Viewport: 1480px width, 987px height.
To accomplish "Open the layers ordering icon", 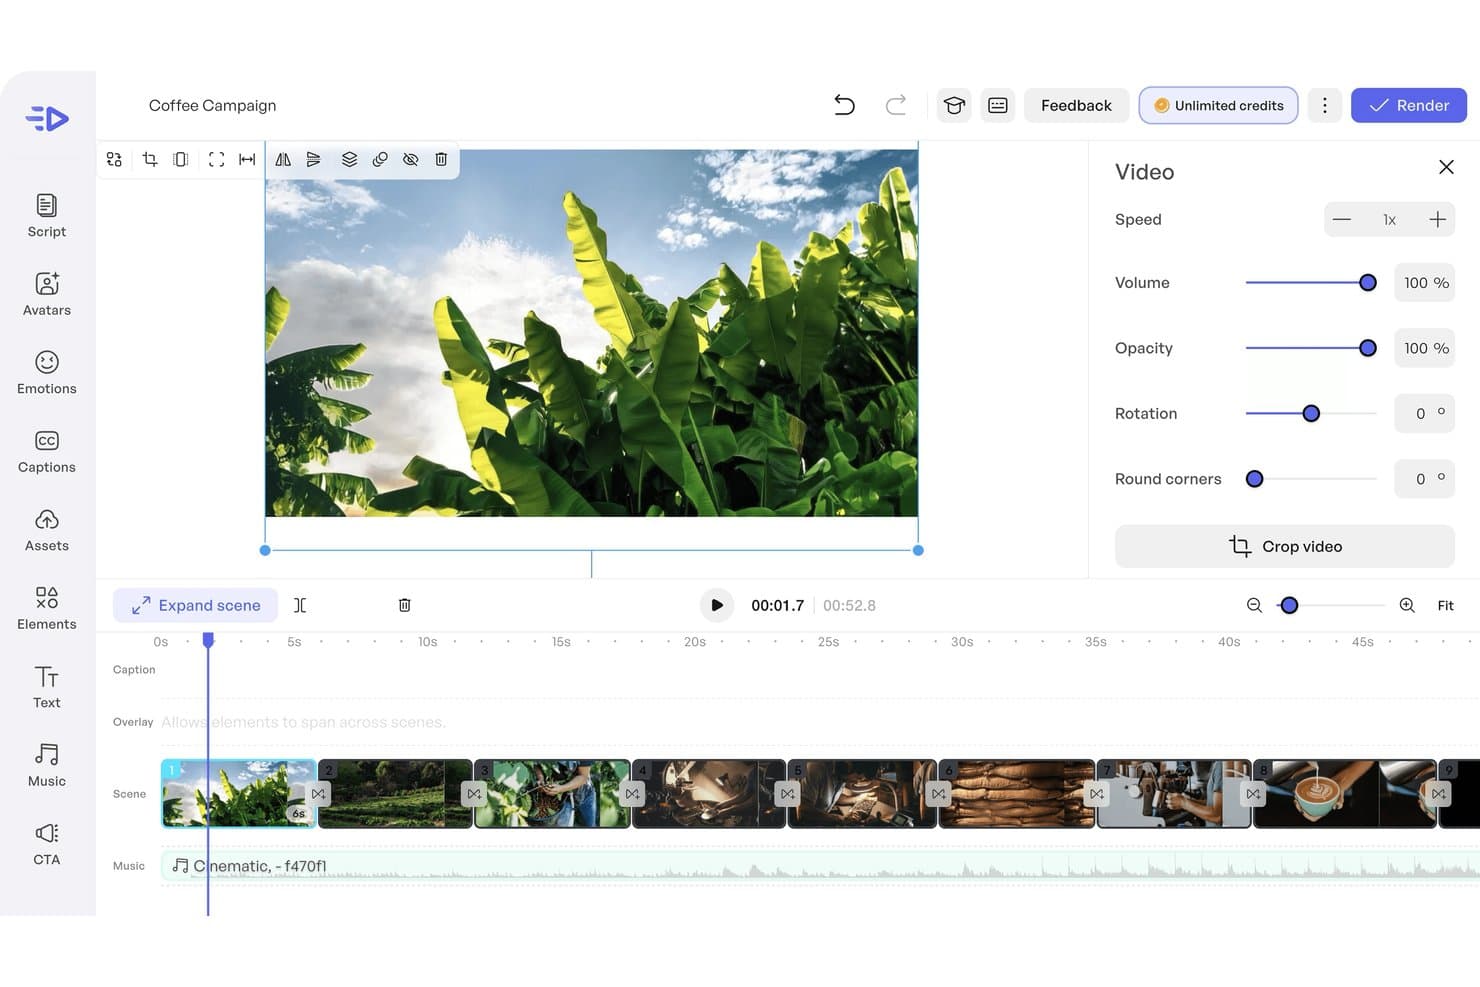I will point(349,159).
